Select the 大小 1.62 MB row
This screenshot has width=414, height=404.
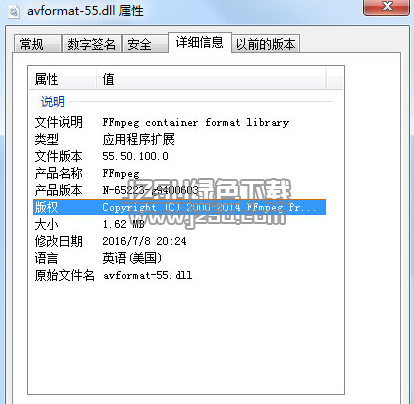[x=179, y=224]
